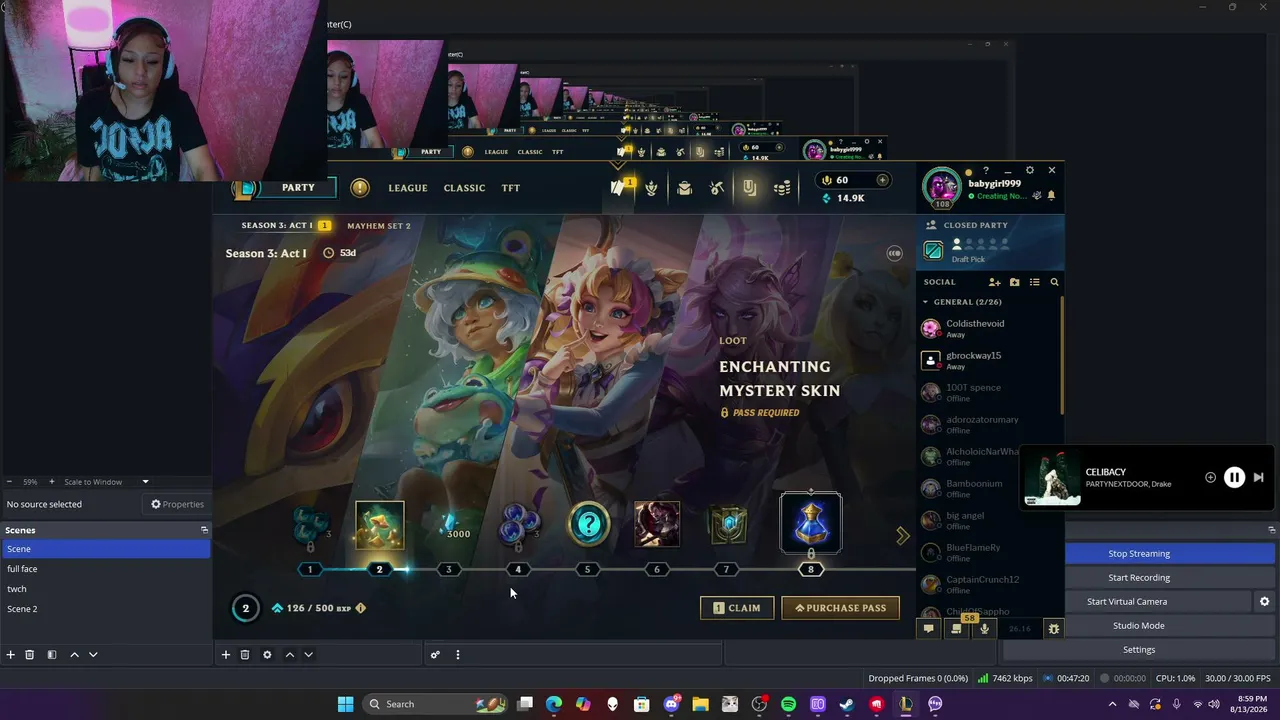
Task: Add a new scene with plus icon
Action: tap(11, 655)
